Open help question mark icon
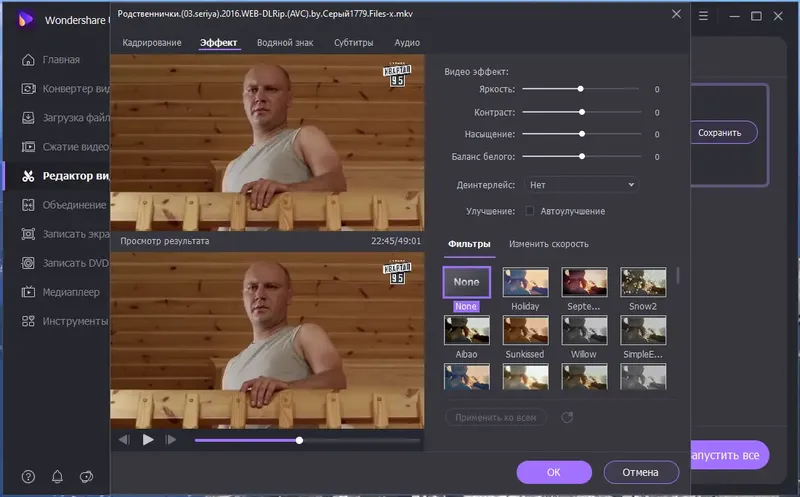 (x=29, y=477)
